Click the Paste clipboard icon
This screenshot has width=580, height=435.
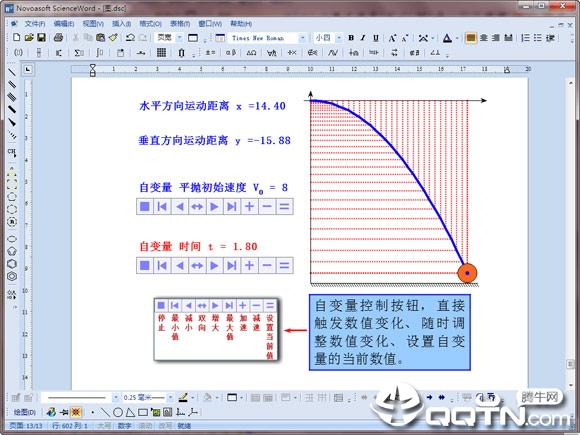coord(100,37)
